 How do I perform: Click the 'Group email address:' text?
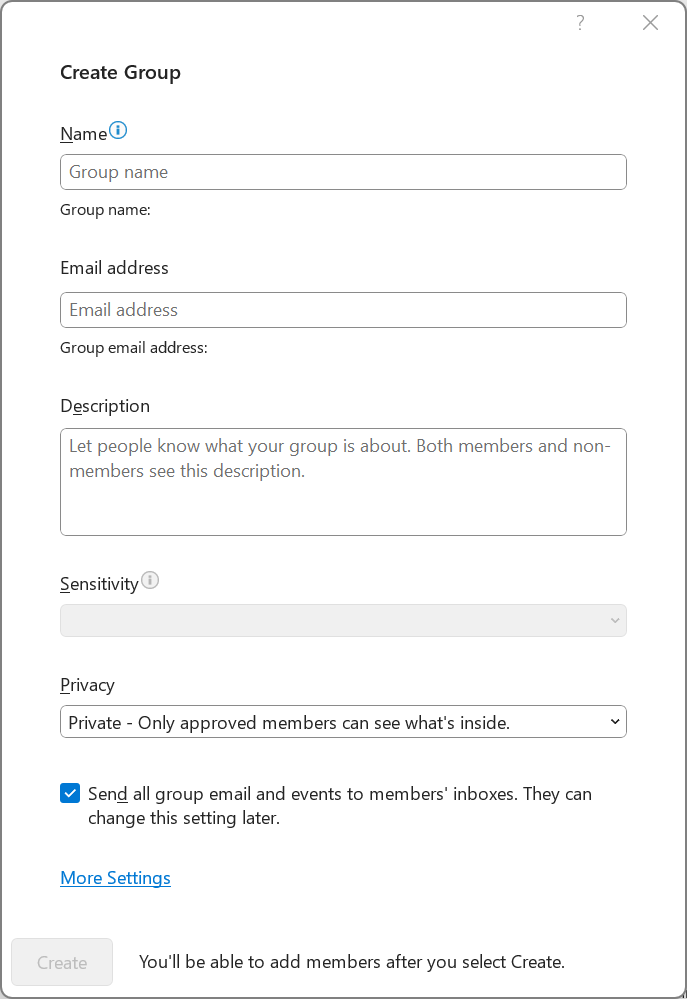coord(134,348)
